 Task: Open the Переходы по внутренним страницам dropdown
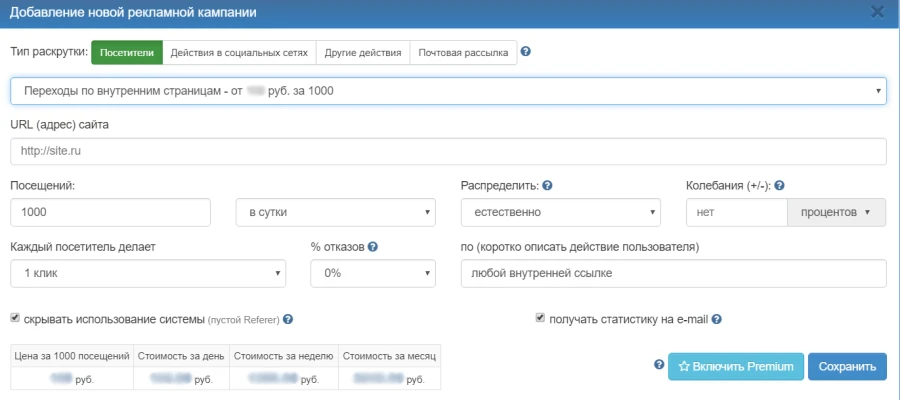pyautogui.click(x=448, y=91)
